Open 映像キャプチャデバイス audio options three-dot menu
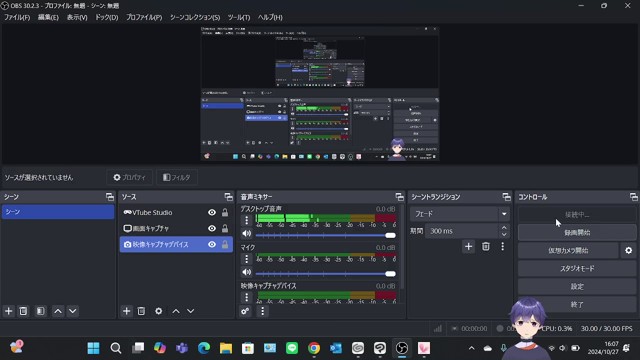640x360 pixels. pyautogui.click(x=247, y=297)
